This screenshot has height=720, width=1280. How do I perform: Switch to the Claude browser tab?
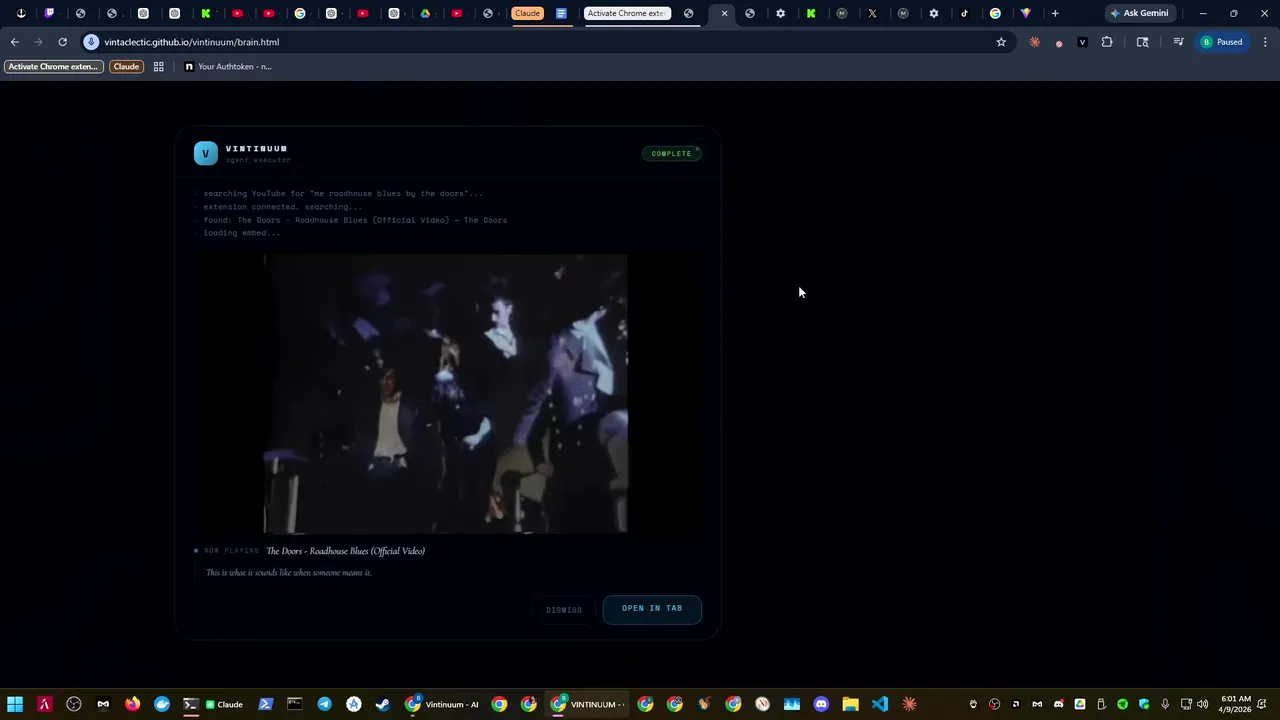click(x=527, y=13)
